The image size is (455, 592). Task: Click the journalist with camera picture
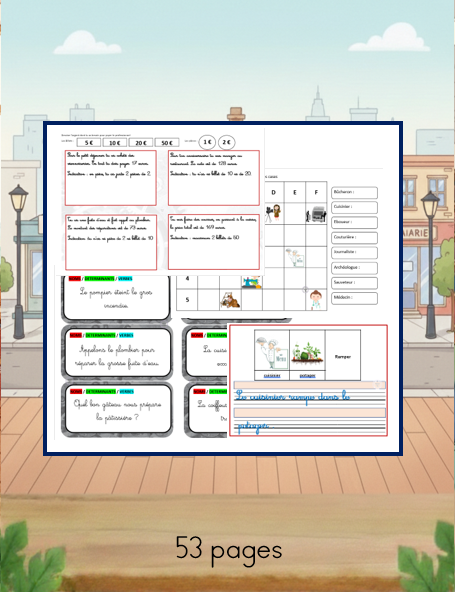(x=273, y=213)
